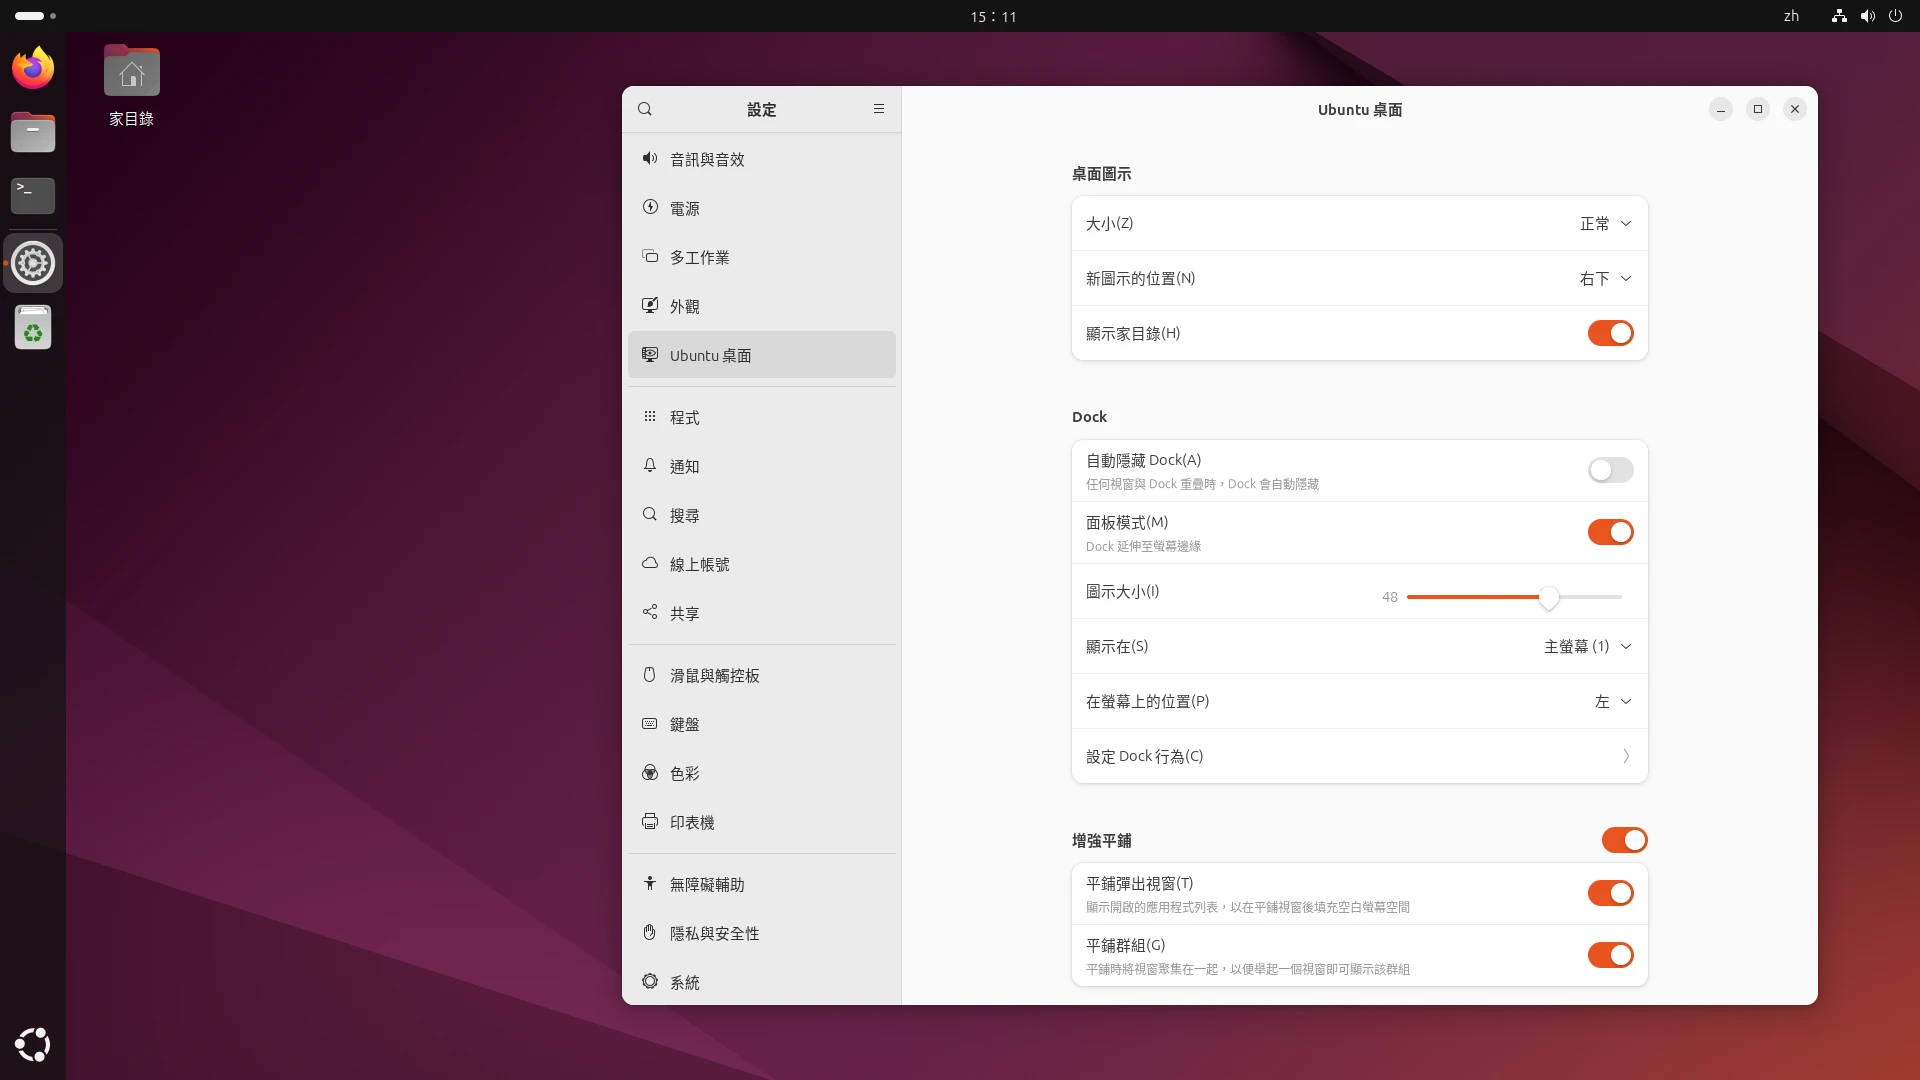Image resolution: width=1920 pixels, height=1080 pixels.
Task: Open the 大小 dropdown set to 正常
Action: pyautogui.click(x=1604, y=223)
